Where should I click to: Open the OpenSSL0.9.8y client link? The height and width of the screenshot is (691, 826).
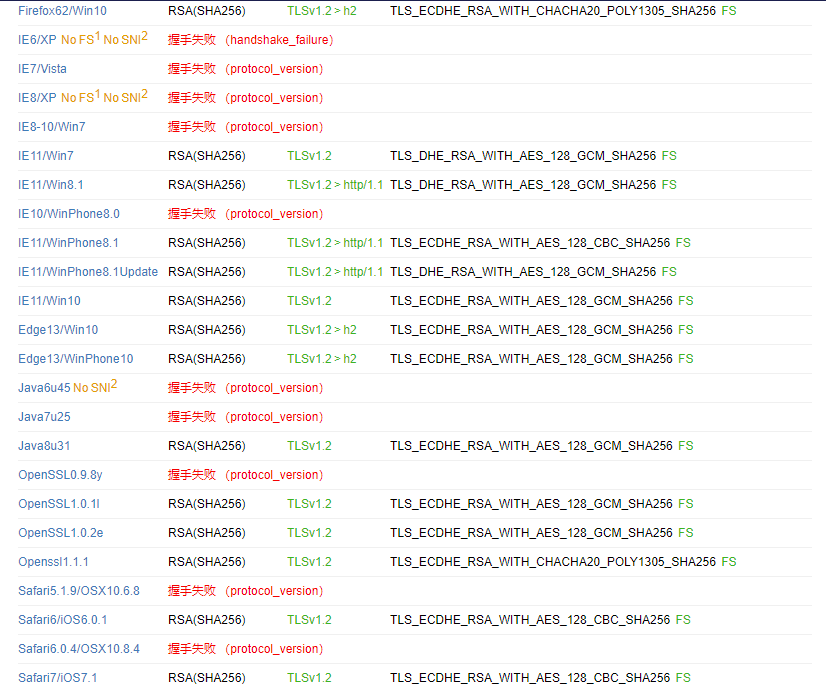pos(60,475)
